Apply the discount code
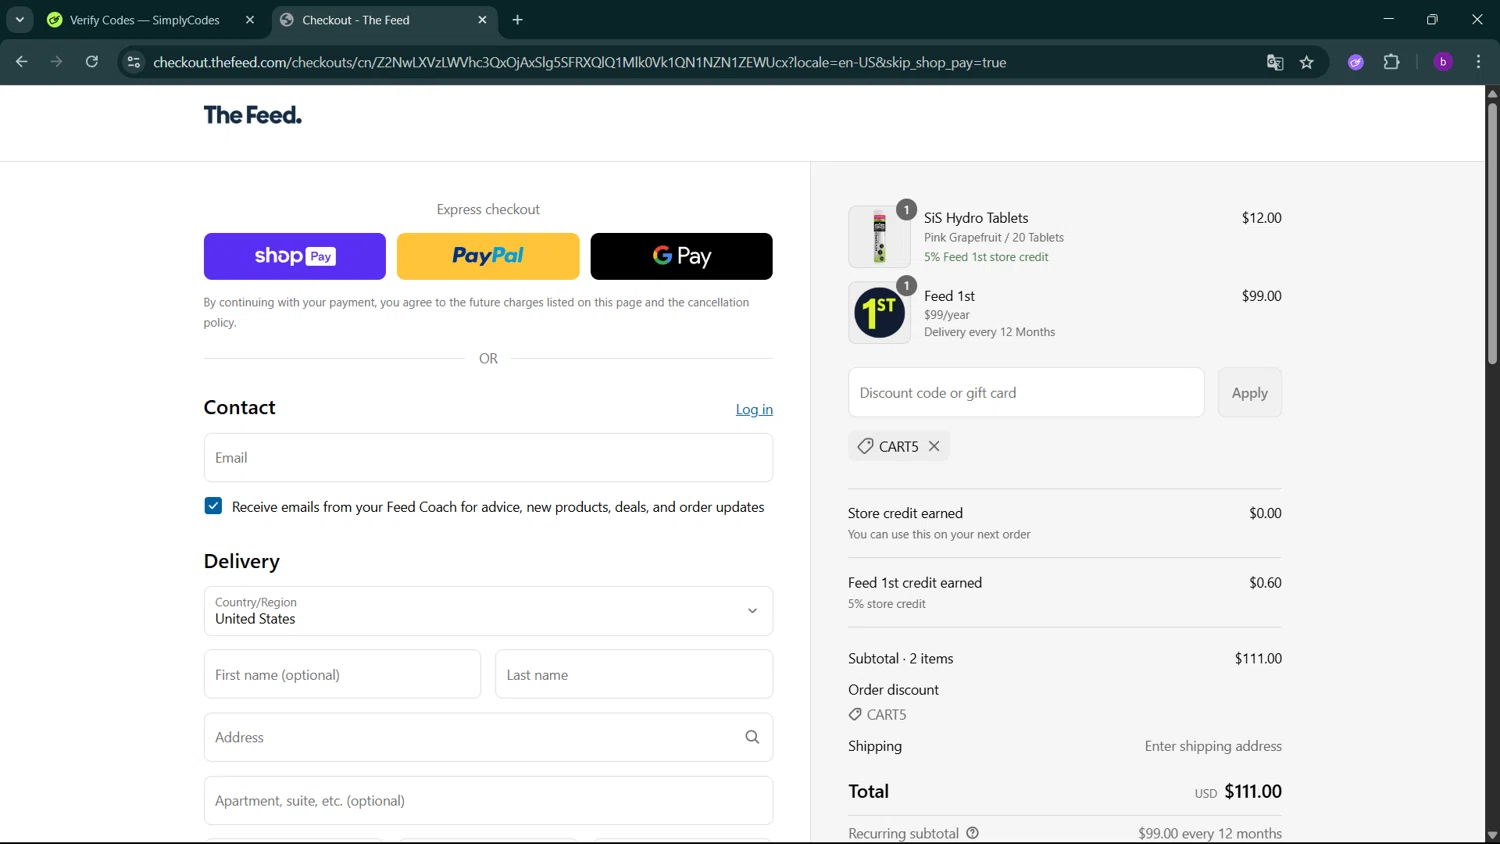 point(1249,393)
